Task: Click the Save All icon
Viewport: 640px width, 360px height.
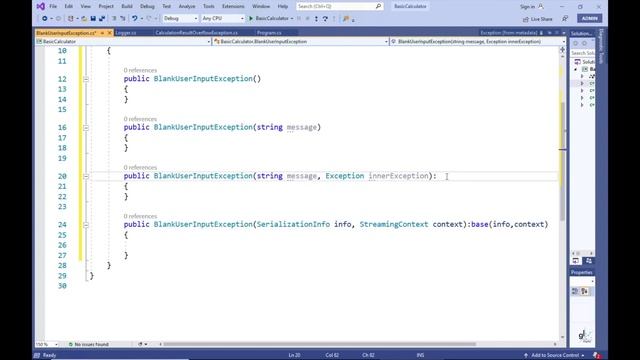Action: (x=102, y=18)
